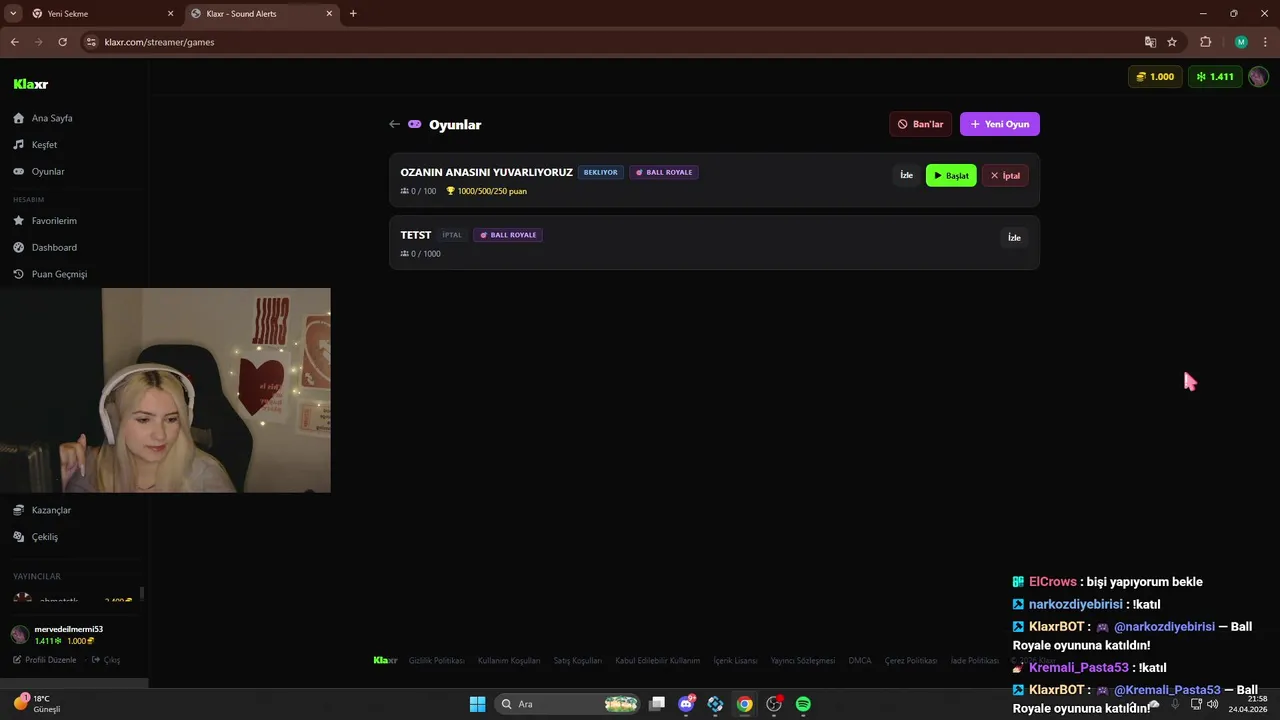This screenshot has height=720, width=1280.
Task: Click the green 1.411 points badge
Action: click(x=1215, y=77)
